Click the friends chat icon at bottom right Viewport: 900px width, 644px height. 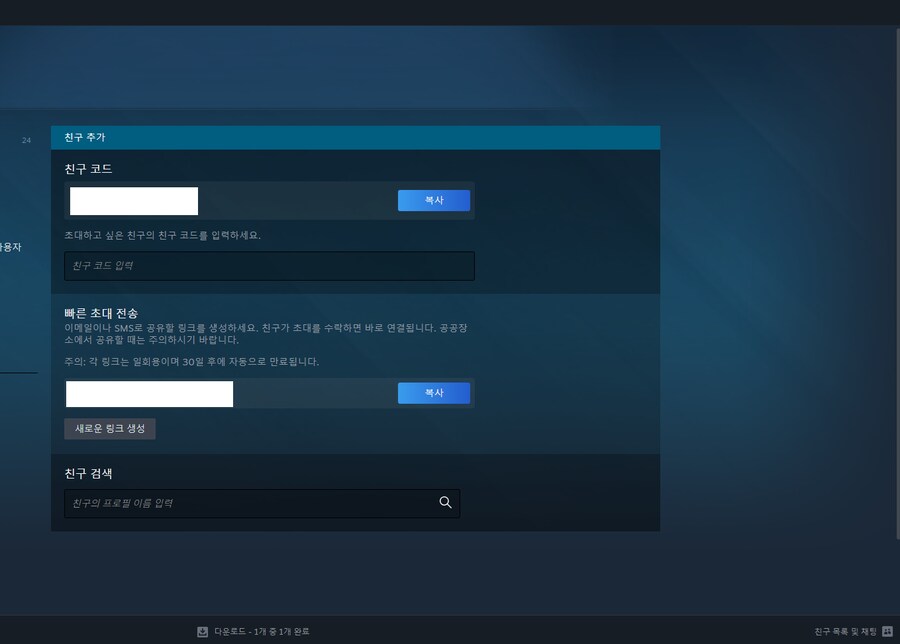tap(887, 631)
